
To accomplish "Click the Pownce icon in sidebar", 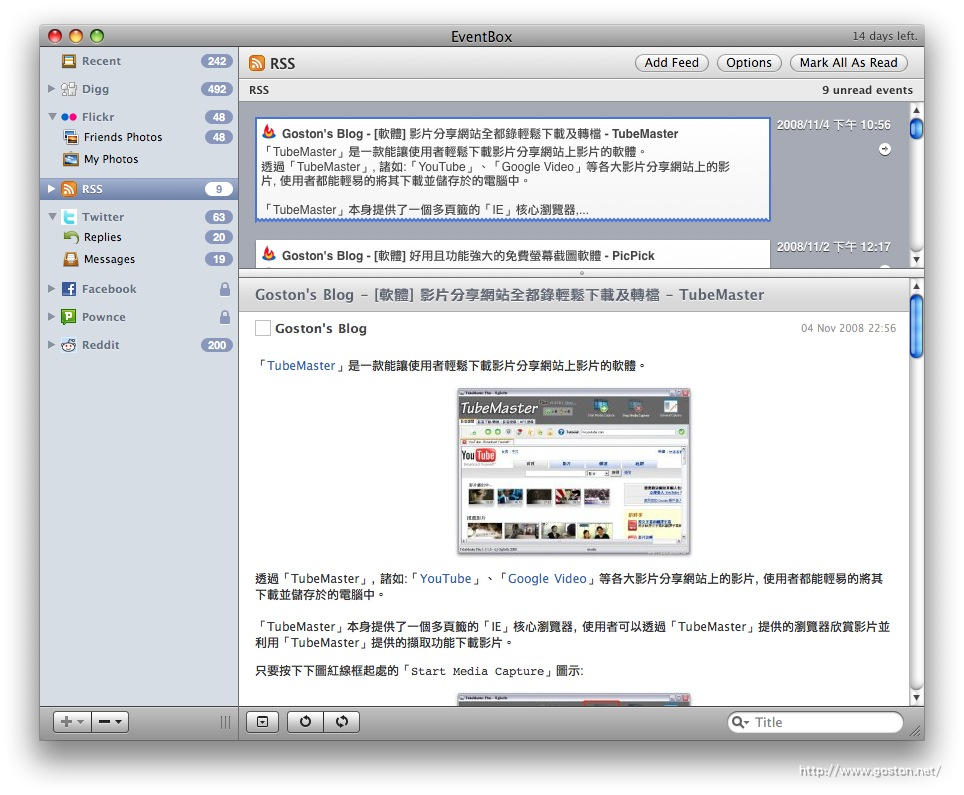I will pyautogui.click(x=69, y=317).
